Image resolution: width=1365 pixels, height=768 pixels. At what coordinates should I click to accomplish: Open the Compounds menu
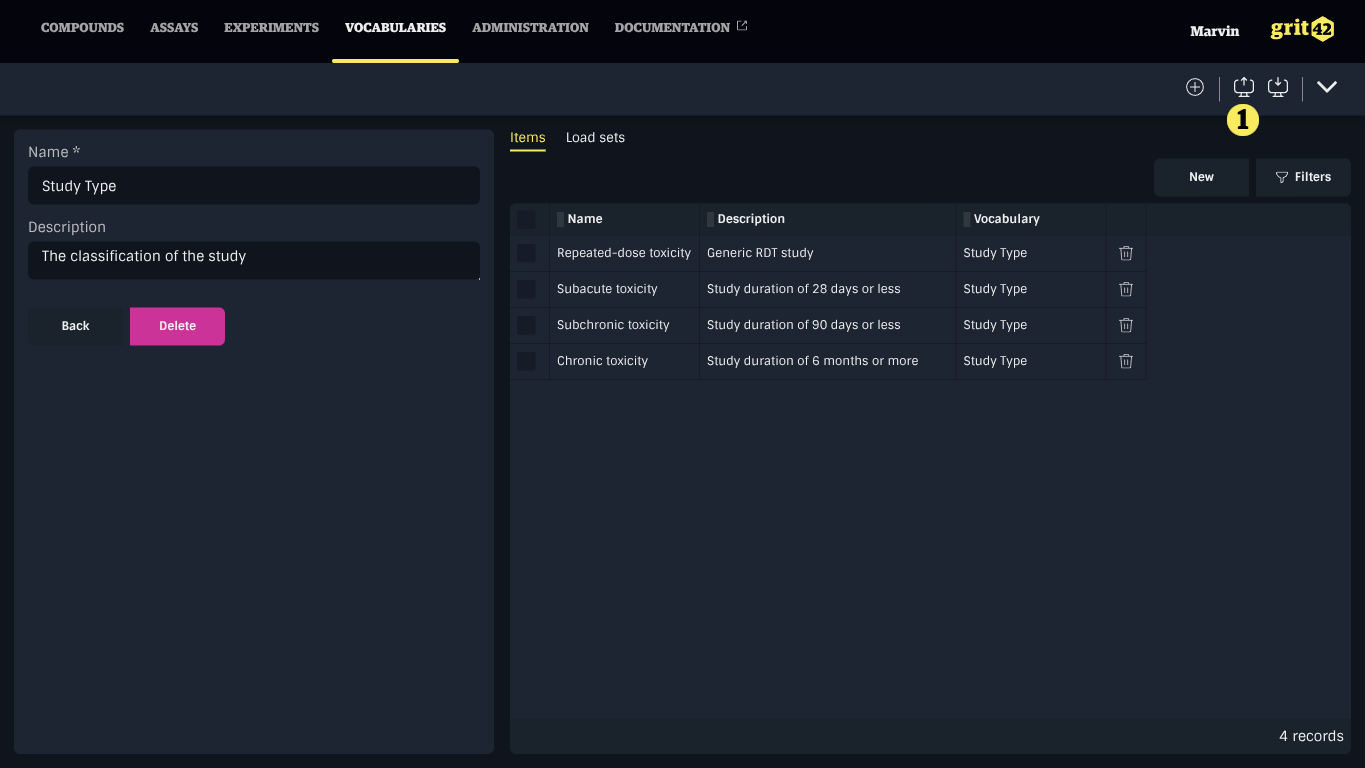click(x=82, y=28)
